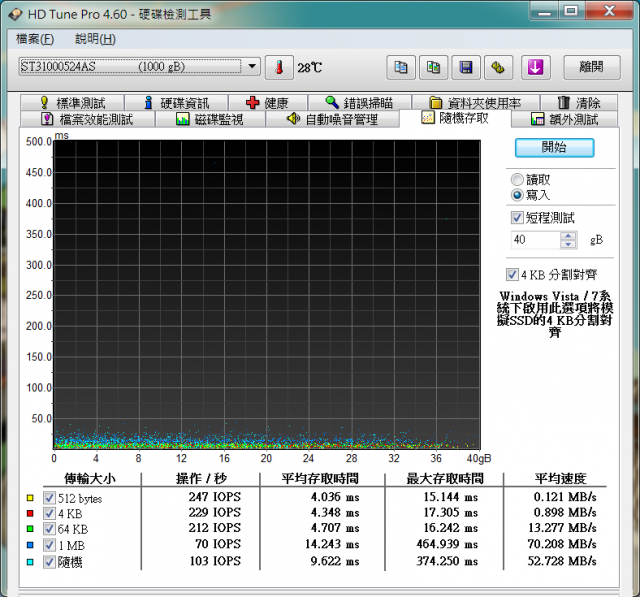
Task: Click the 28℃ temperature reading
Action: pos(309,68)
